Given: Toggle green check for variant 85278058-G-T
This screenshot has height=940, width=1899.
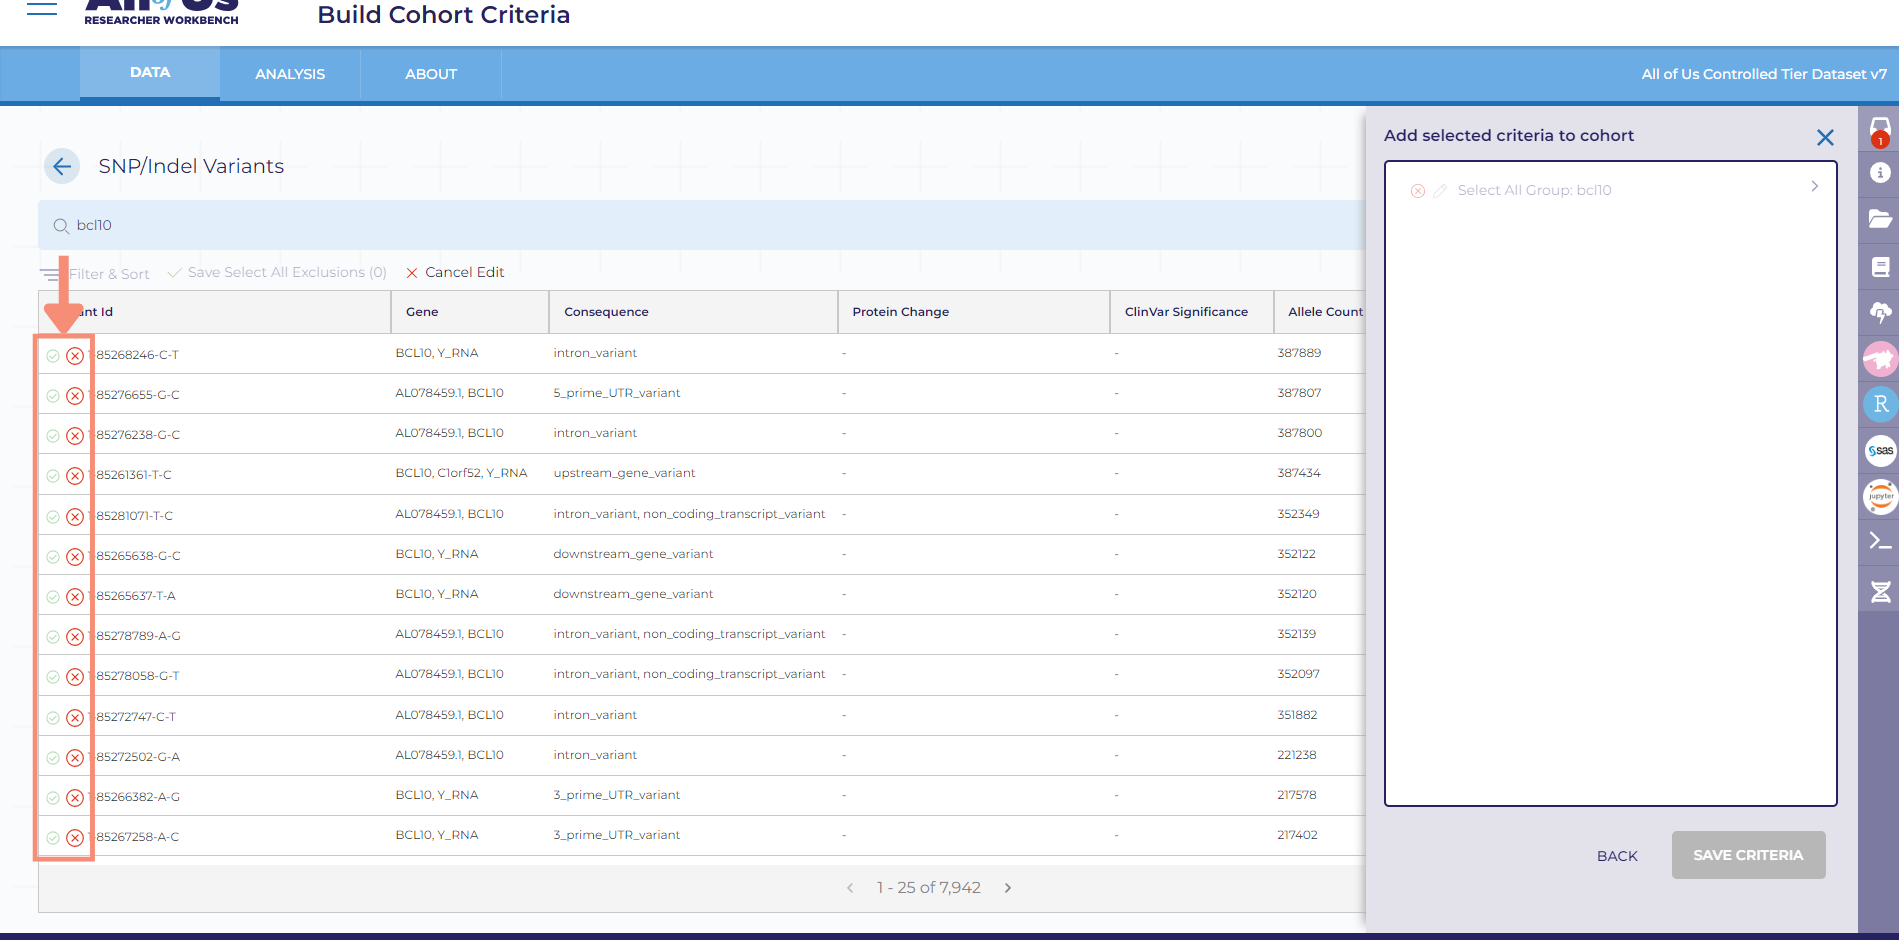Looking at the screenshot, I should tap(53, 677).
